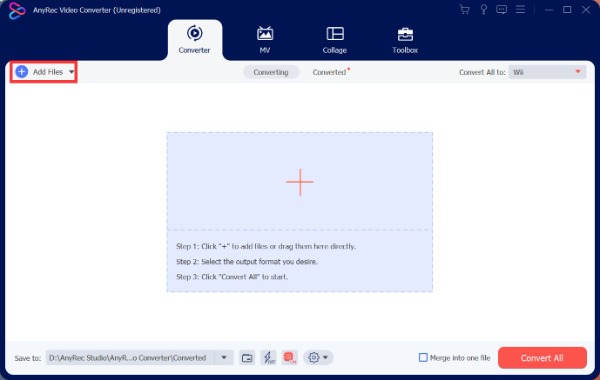The width and height of the screenshot is (600, 380).
Task: Click the key register icon
Action: [x=484, y=10]
